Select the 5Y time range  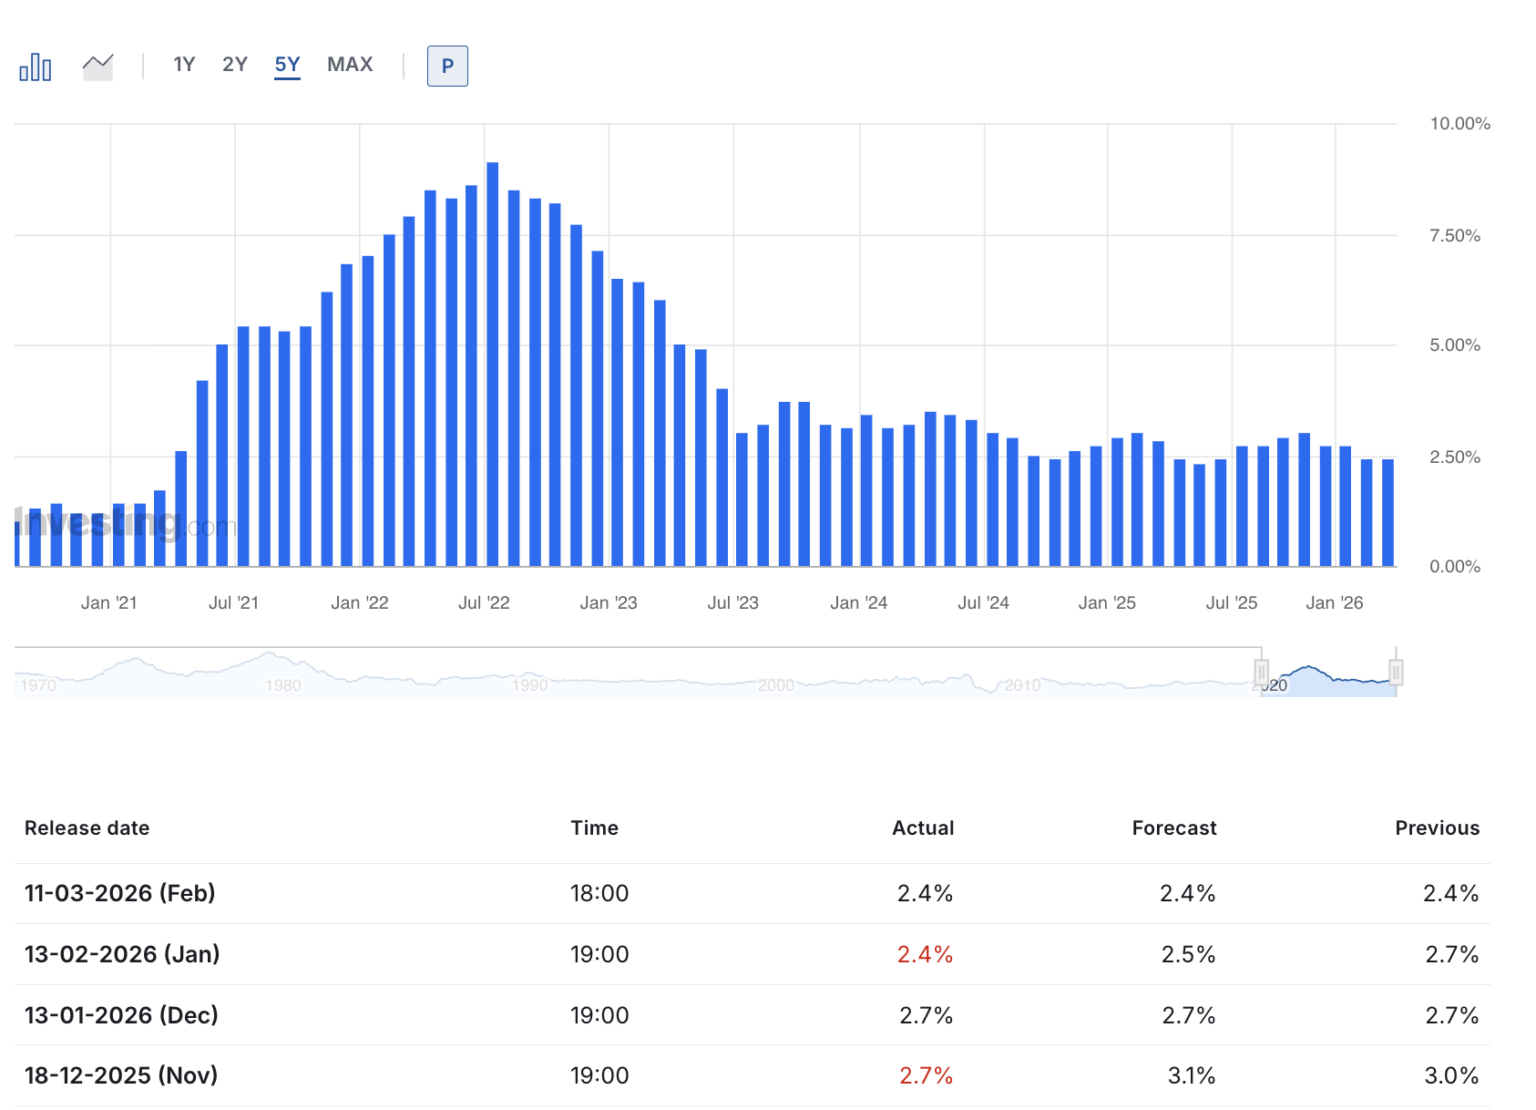287,65
